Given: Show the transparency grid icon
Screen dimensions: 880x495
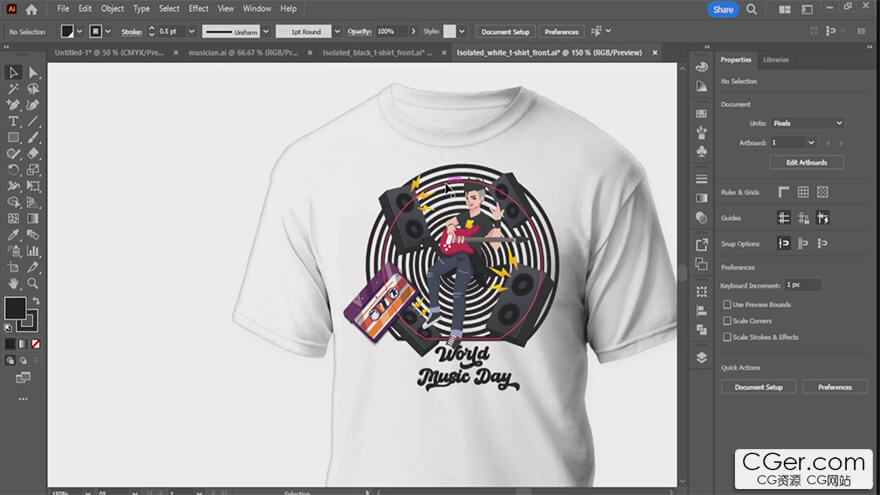Looking at the screenshot, I should [822, 192].
